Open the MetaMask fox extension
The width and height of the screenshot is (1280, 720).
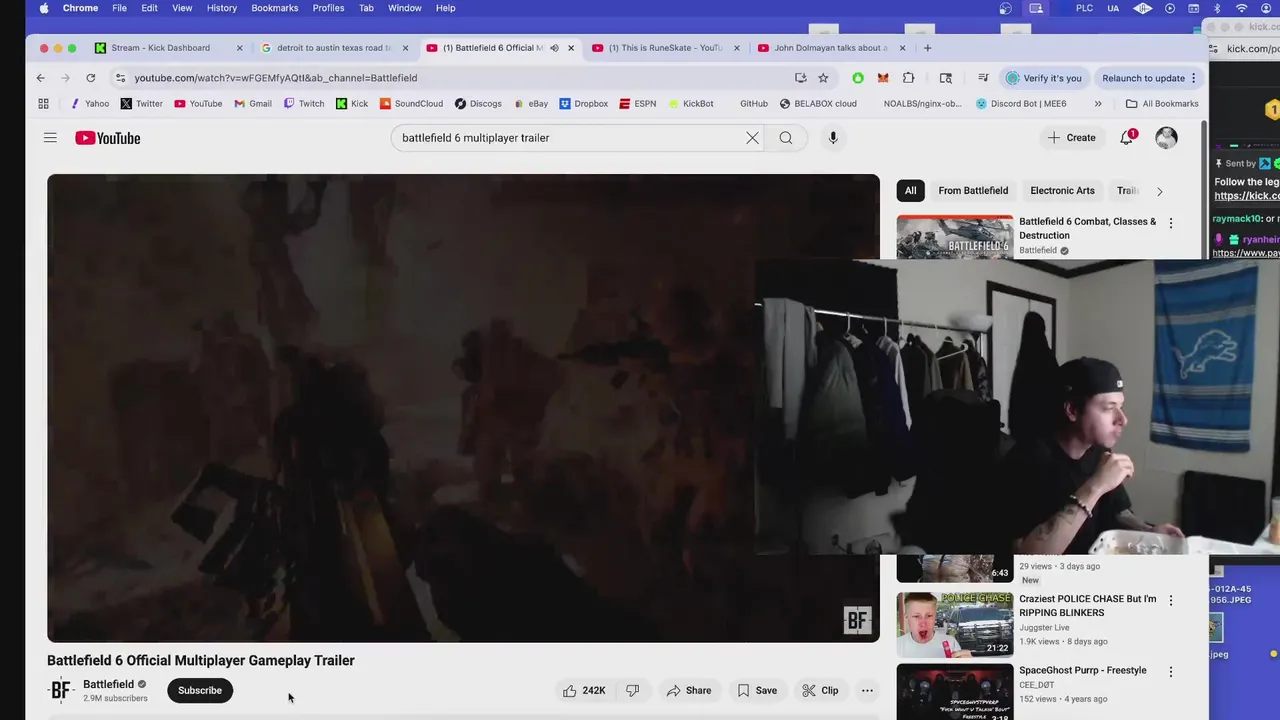coord(883,78)
